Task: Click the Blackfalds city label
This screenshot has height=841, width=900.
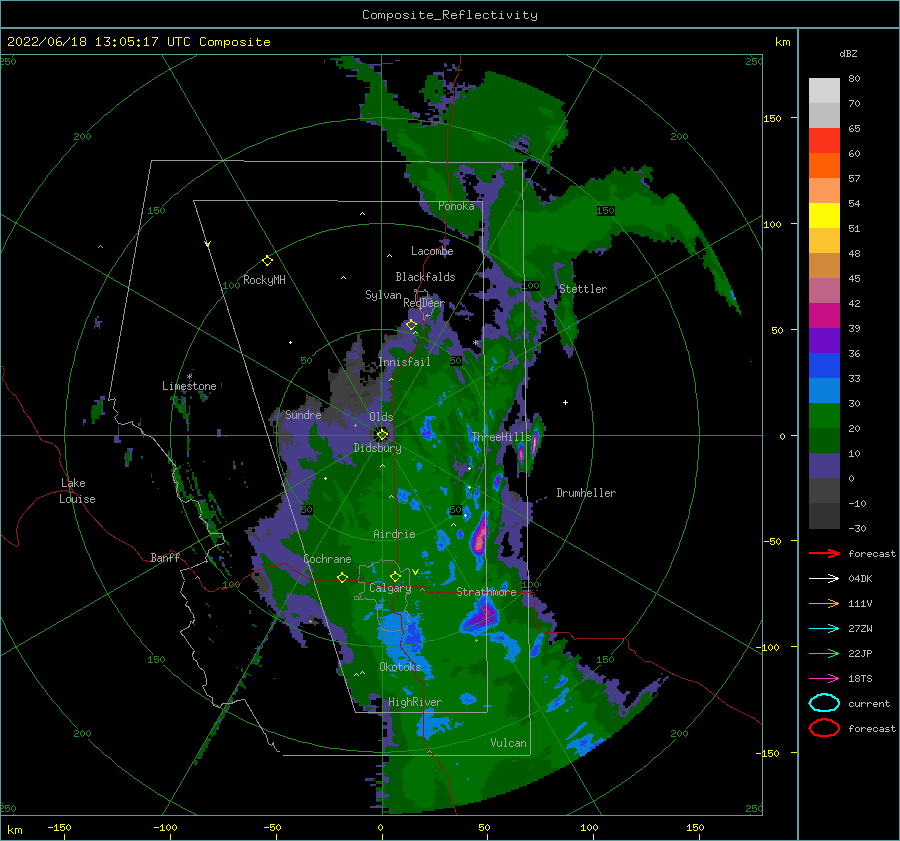Action: [x=425, y=277]
